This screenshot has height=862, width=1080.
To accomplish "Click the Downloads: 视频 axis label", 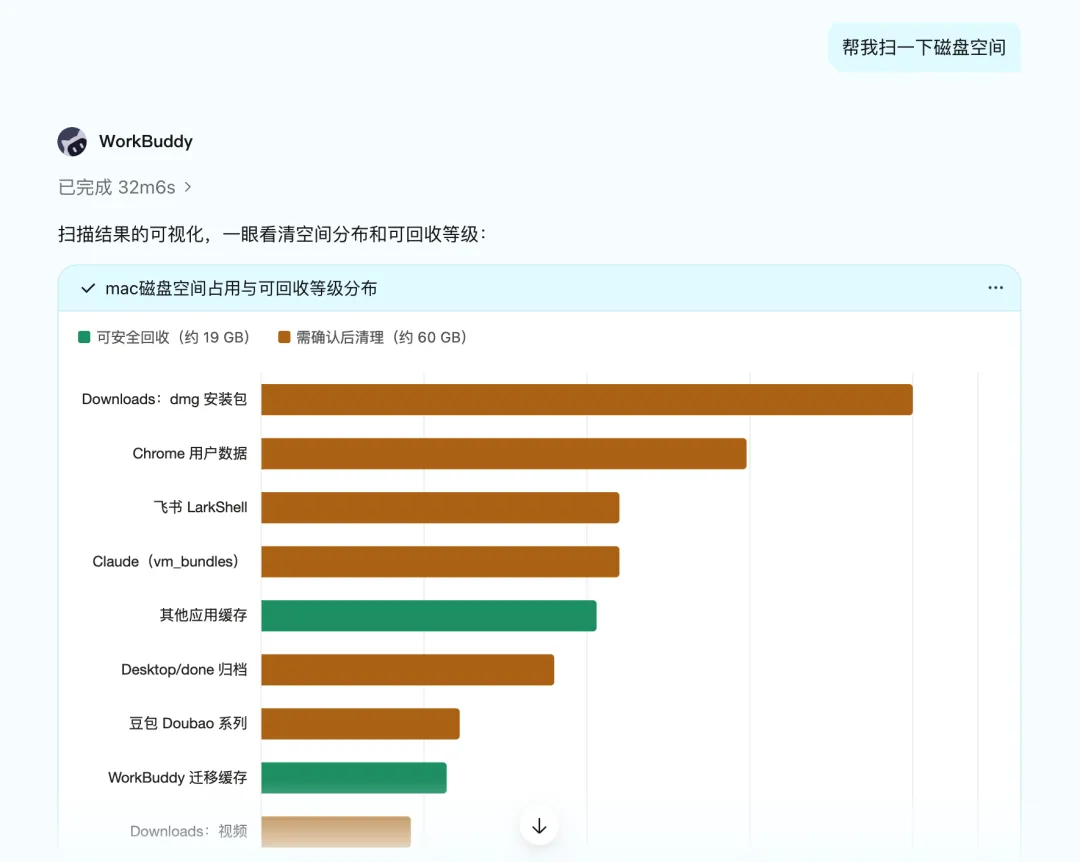I will [188, 832].
